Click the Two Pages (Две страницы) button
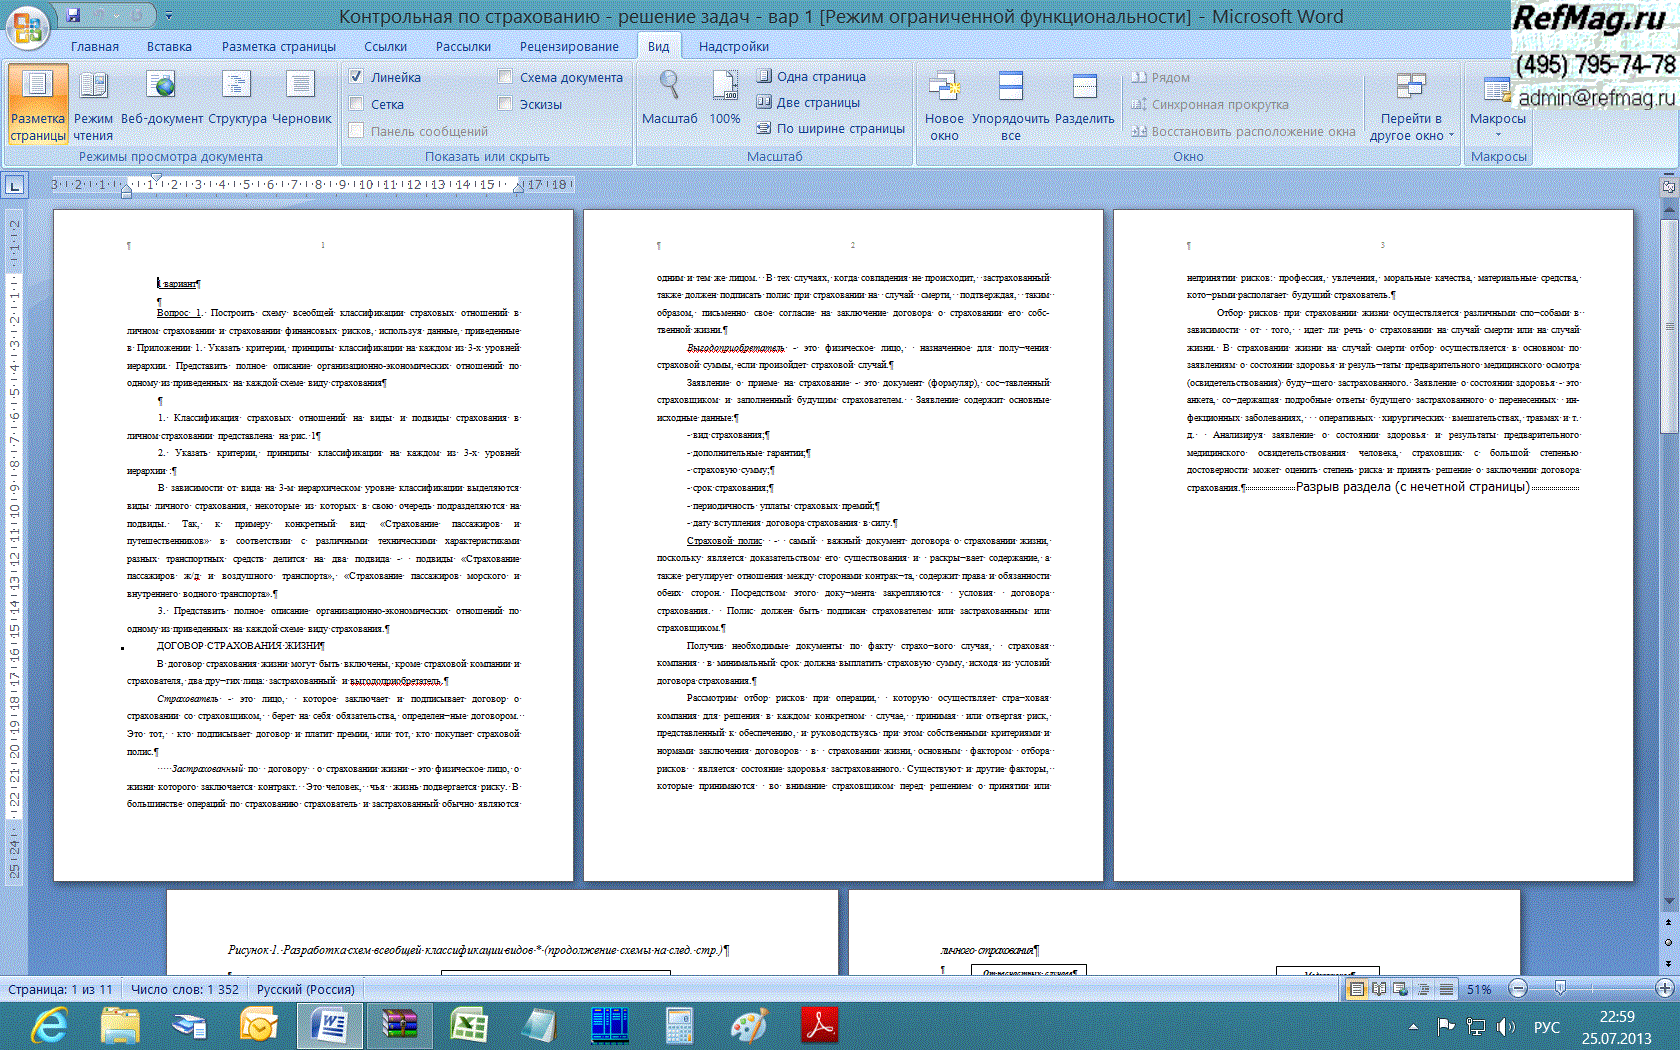This screenshot has height=1050, width=1680. point(808,102)
